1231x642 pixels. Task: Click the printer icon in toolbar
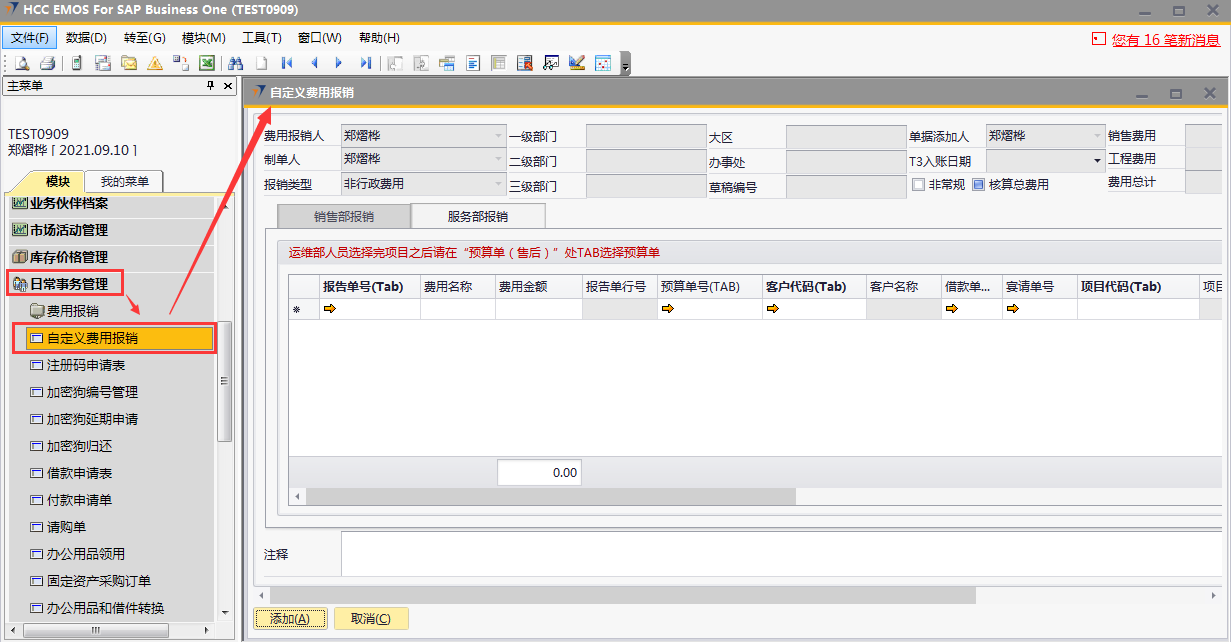(47, 63)
